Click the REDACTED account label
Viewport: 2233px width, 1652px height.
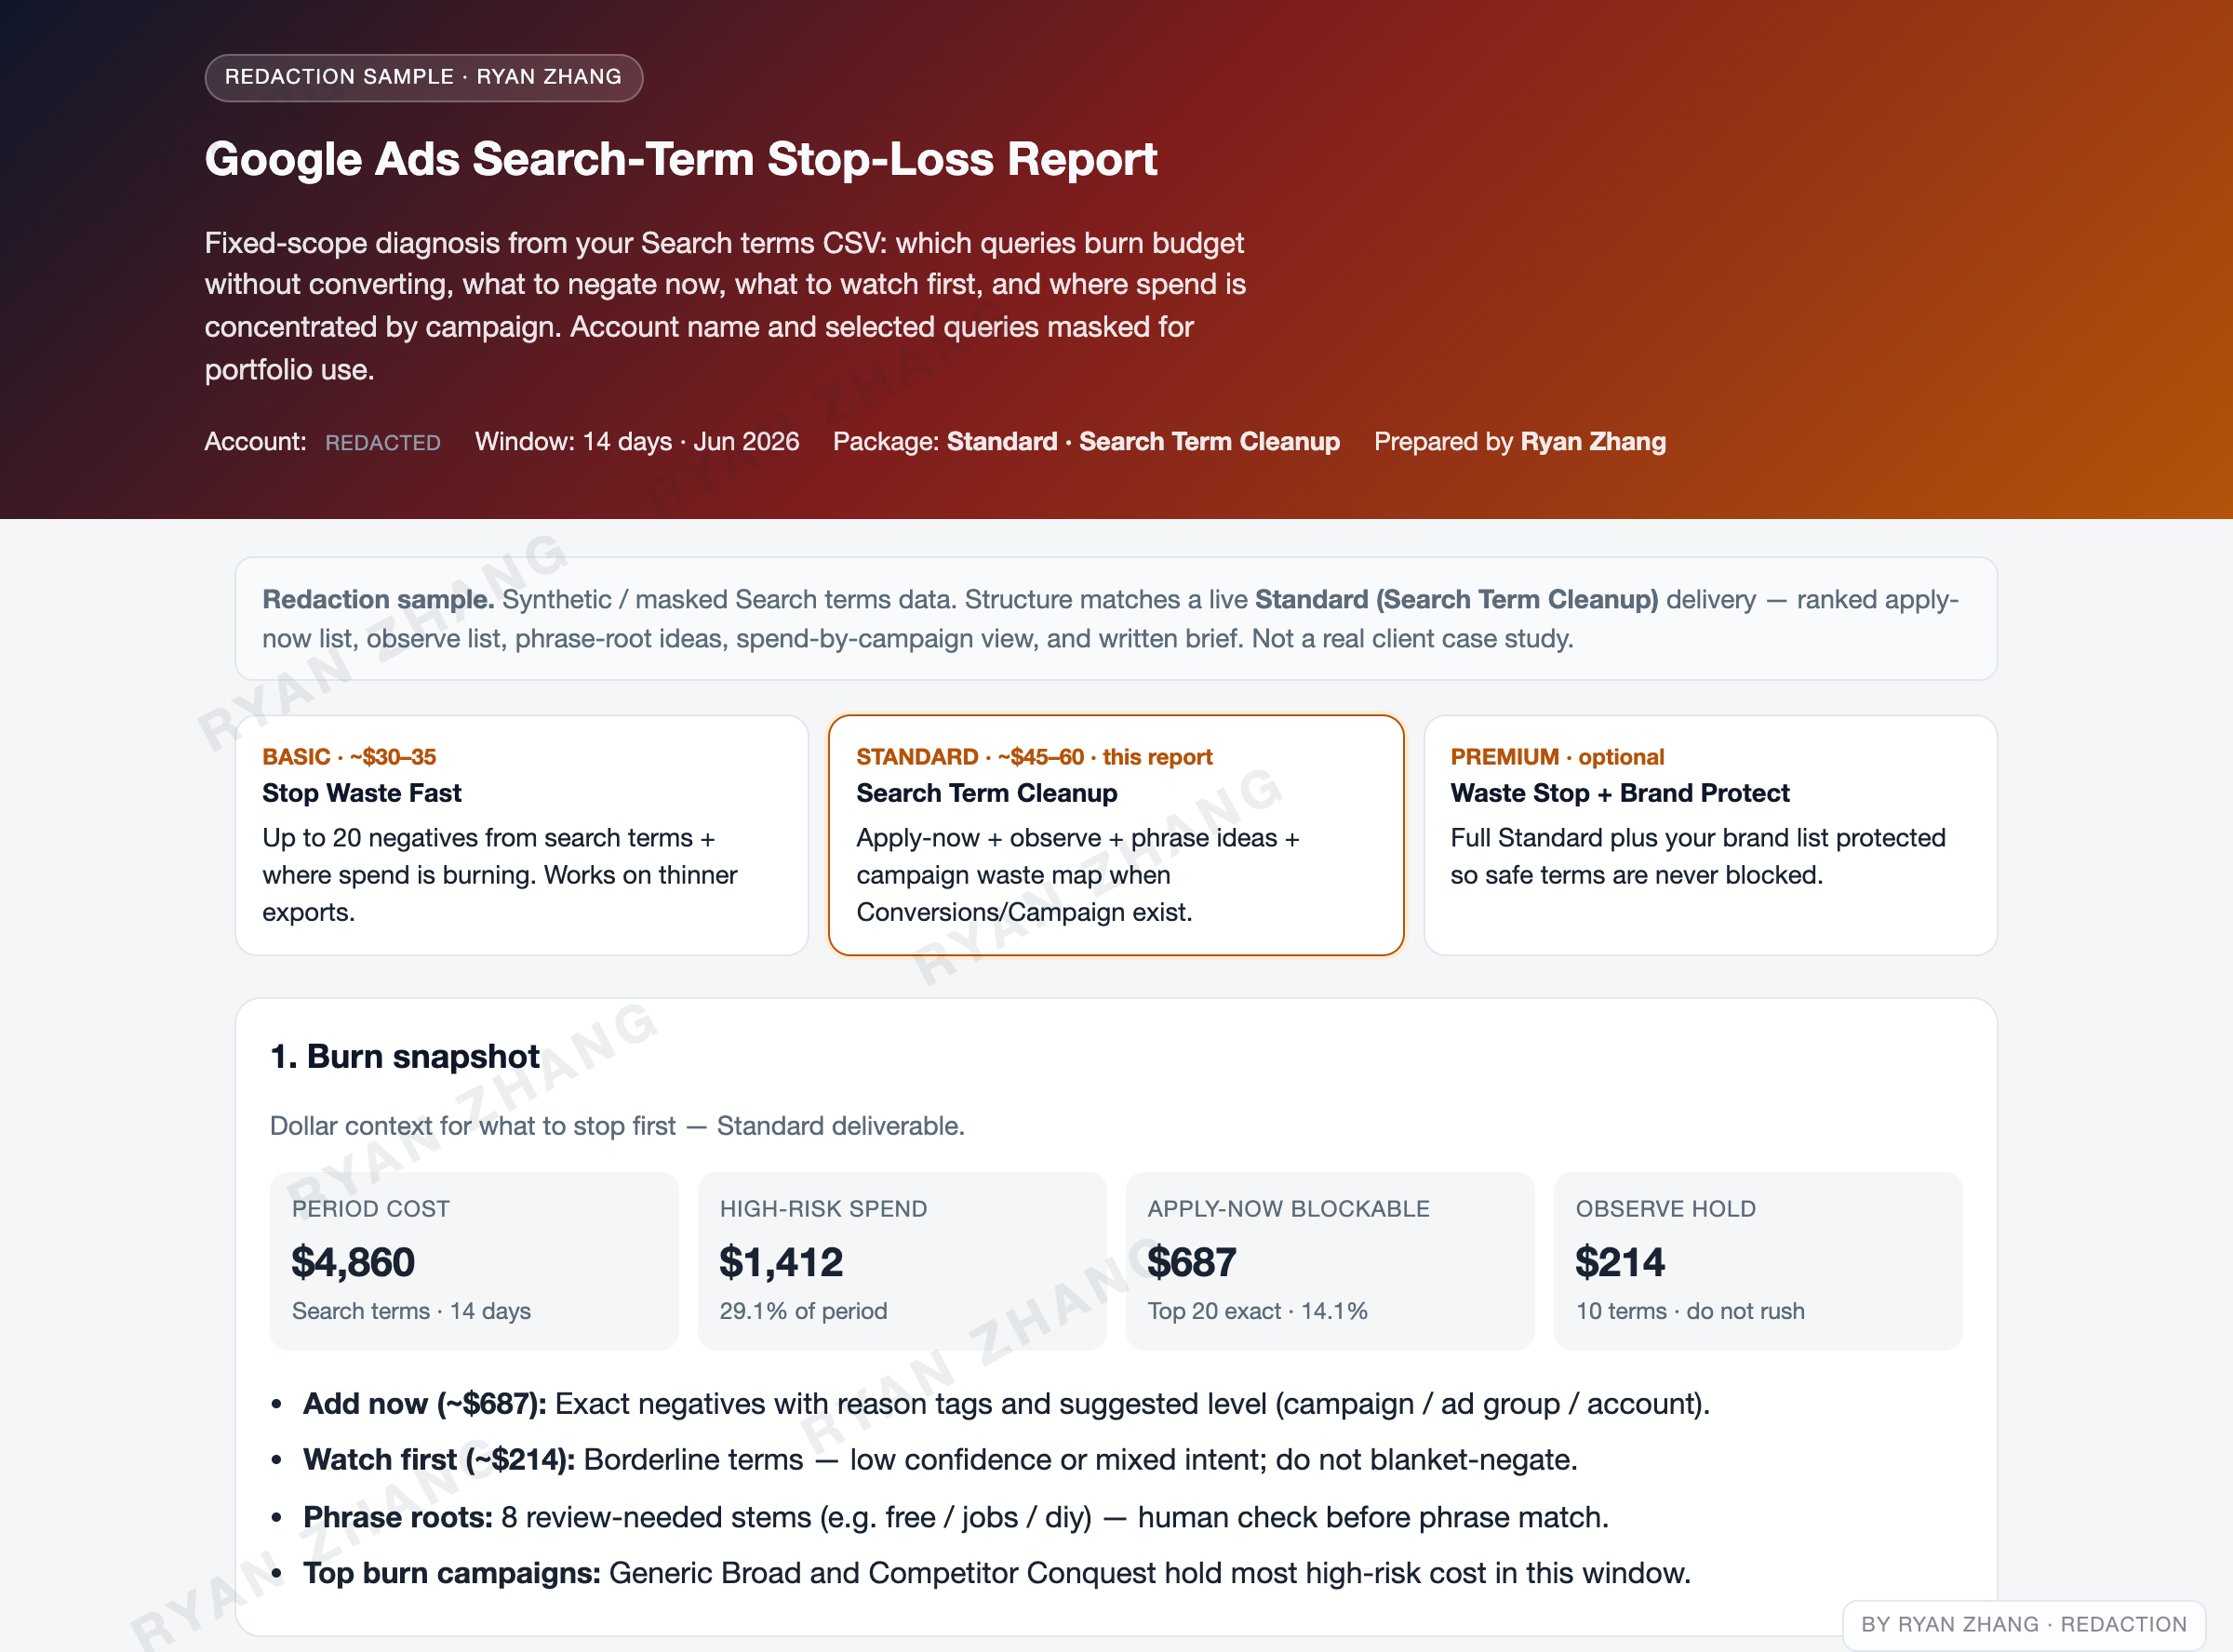point(382,443)
